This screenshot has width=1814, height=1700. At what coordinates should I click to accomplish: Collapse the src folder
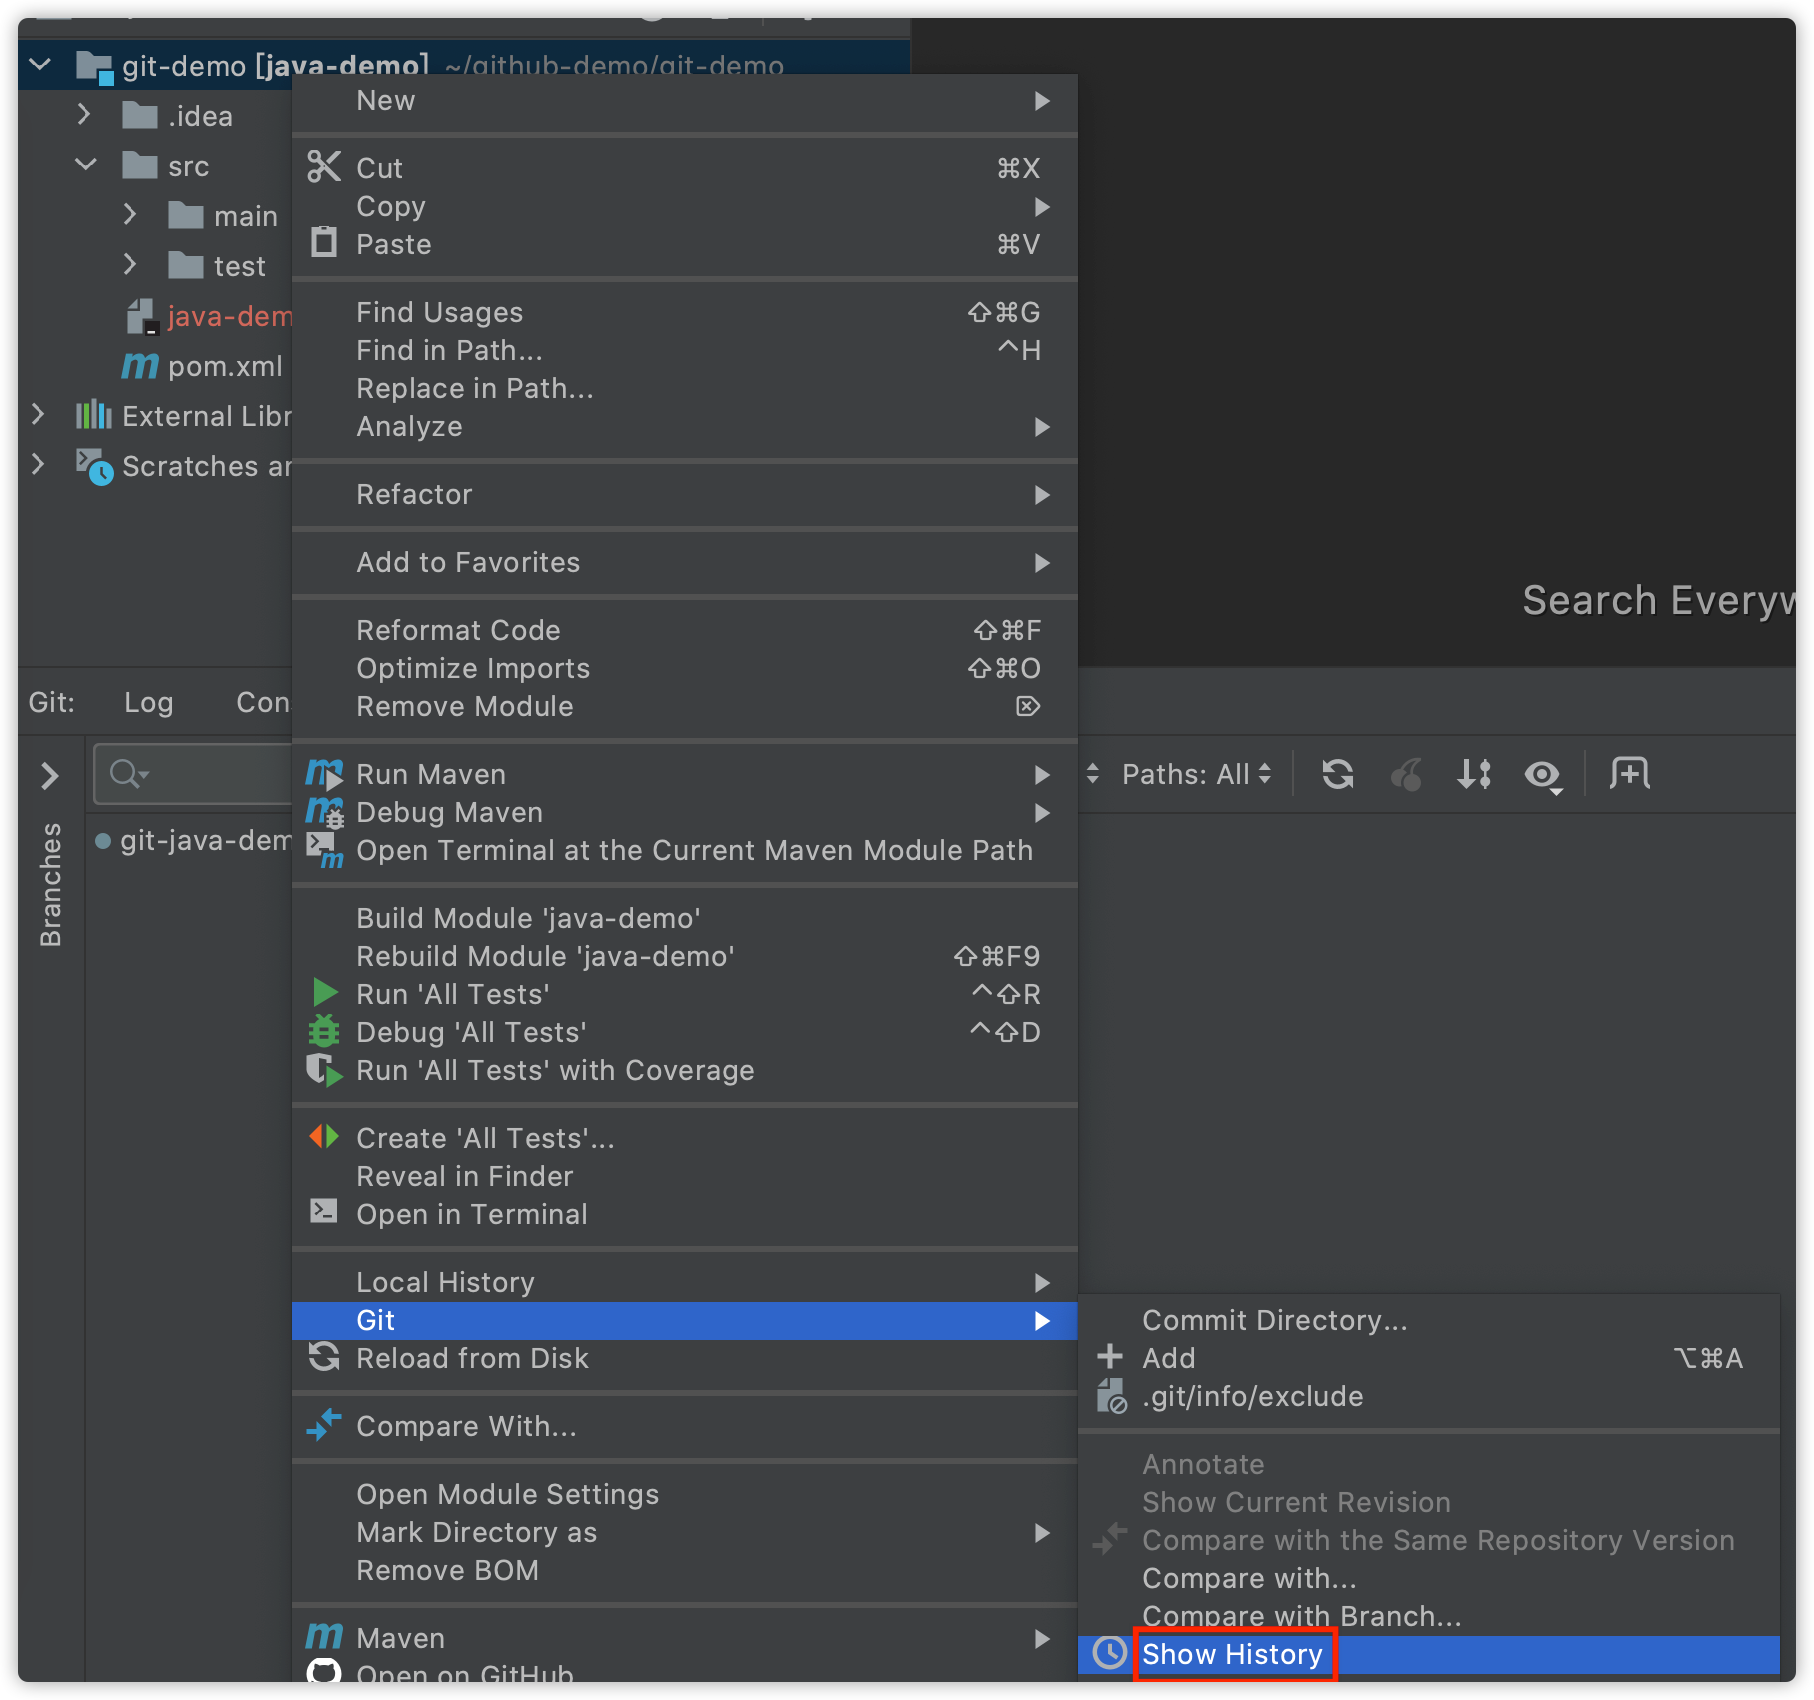[x=86, y=165]
